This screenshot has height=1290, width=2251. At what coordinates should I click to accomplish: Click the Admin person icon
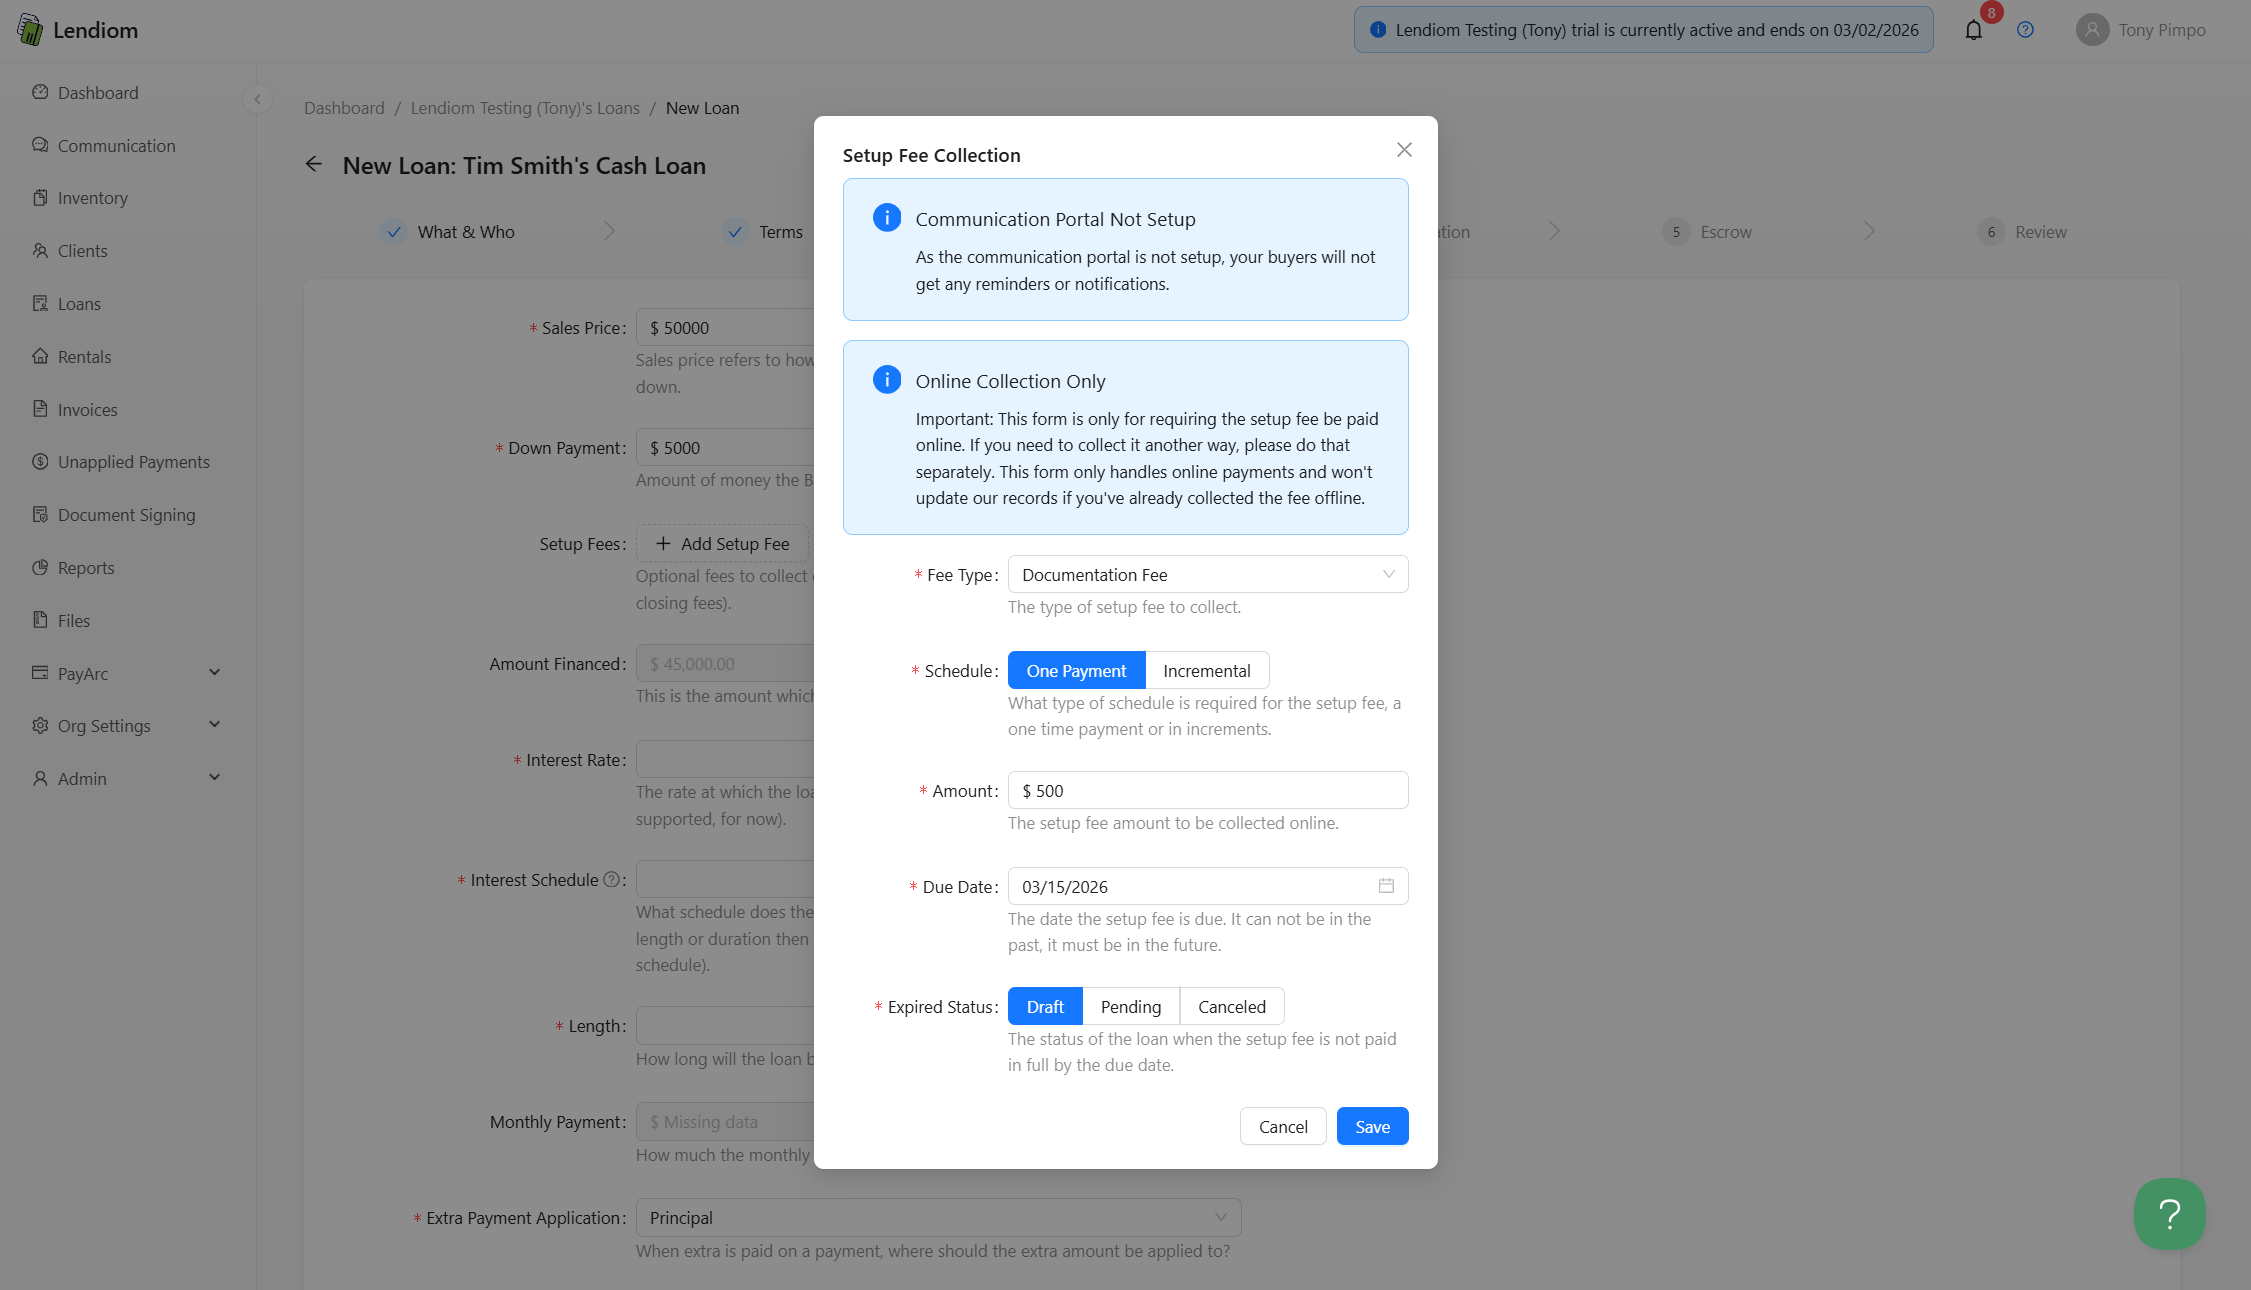click(40, 779)
